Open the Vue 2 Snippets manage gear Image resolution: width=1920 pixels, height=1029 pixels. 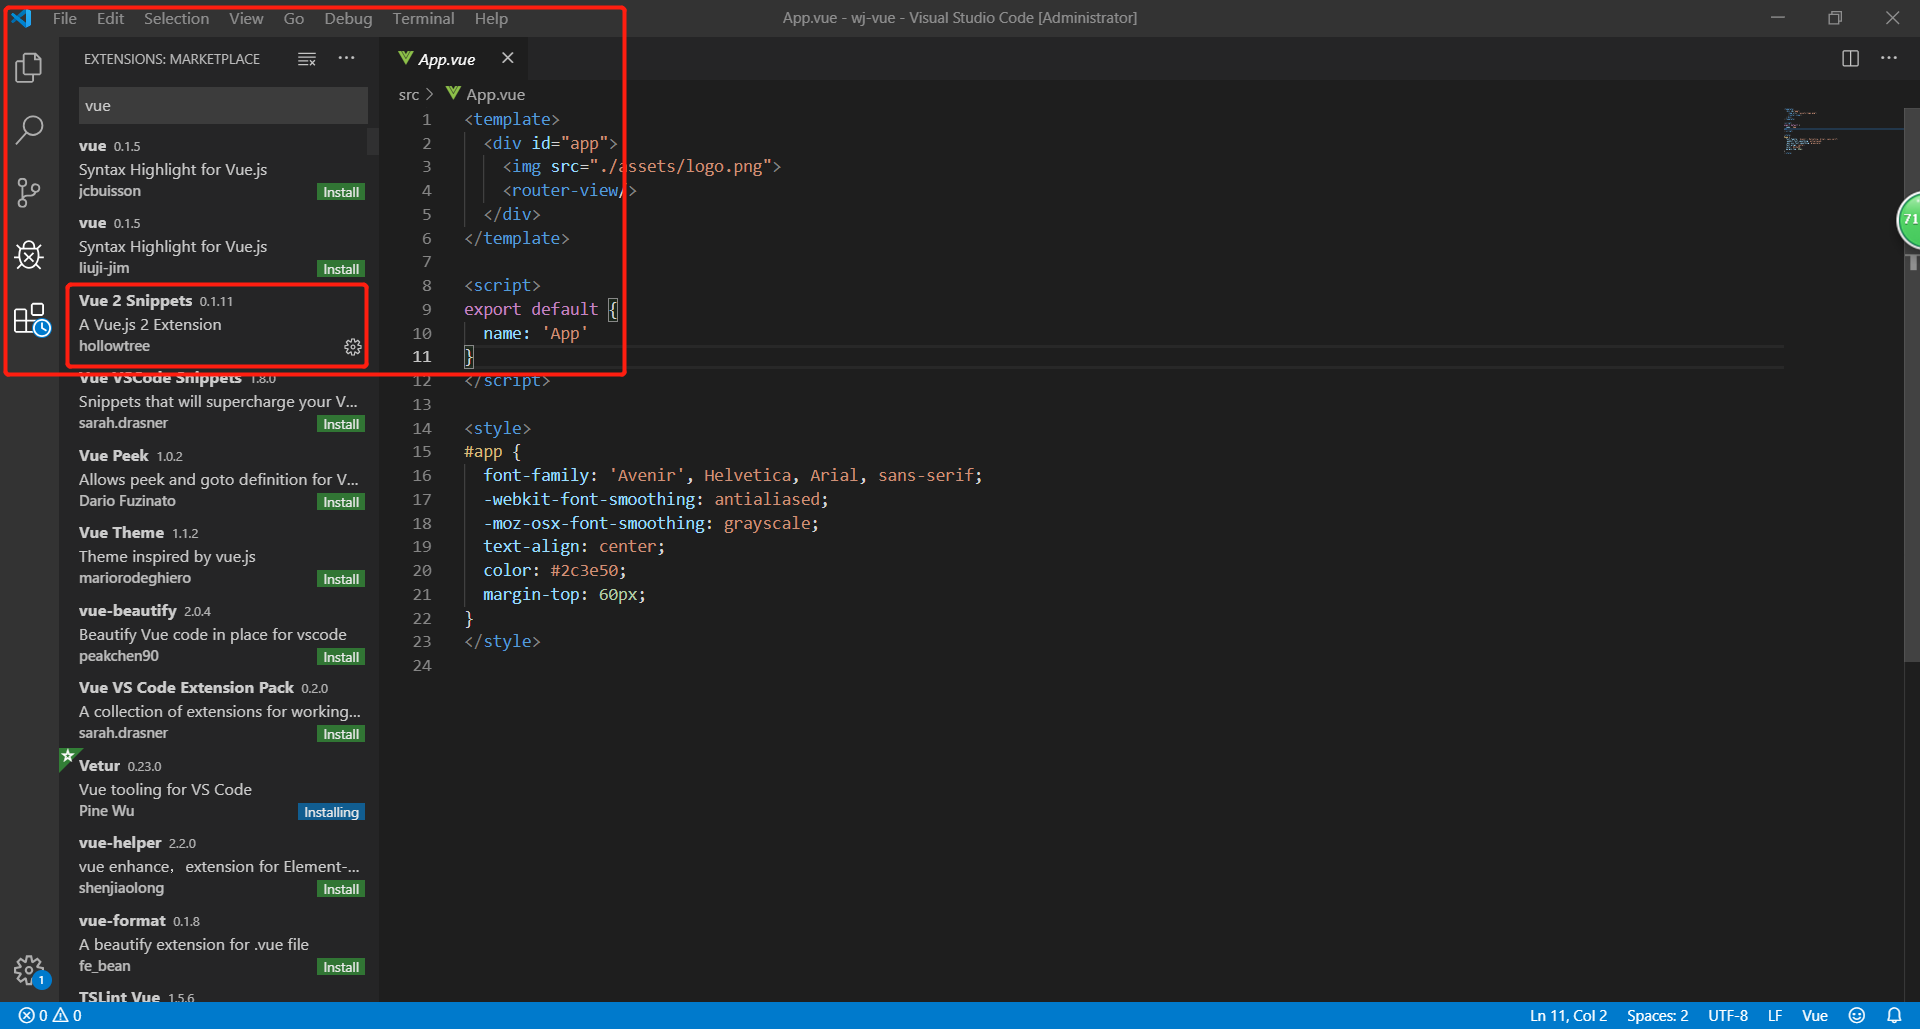(x=353, y=347)
